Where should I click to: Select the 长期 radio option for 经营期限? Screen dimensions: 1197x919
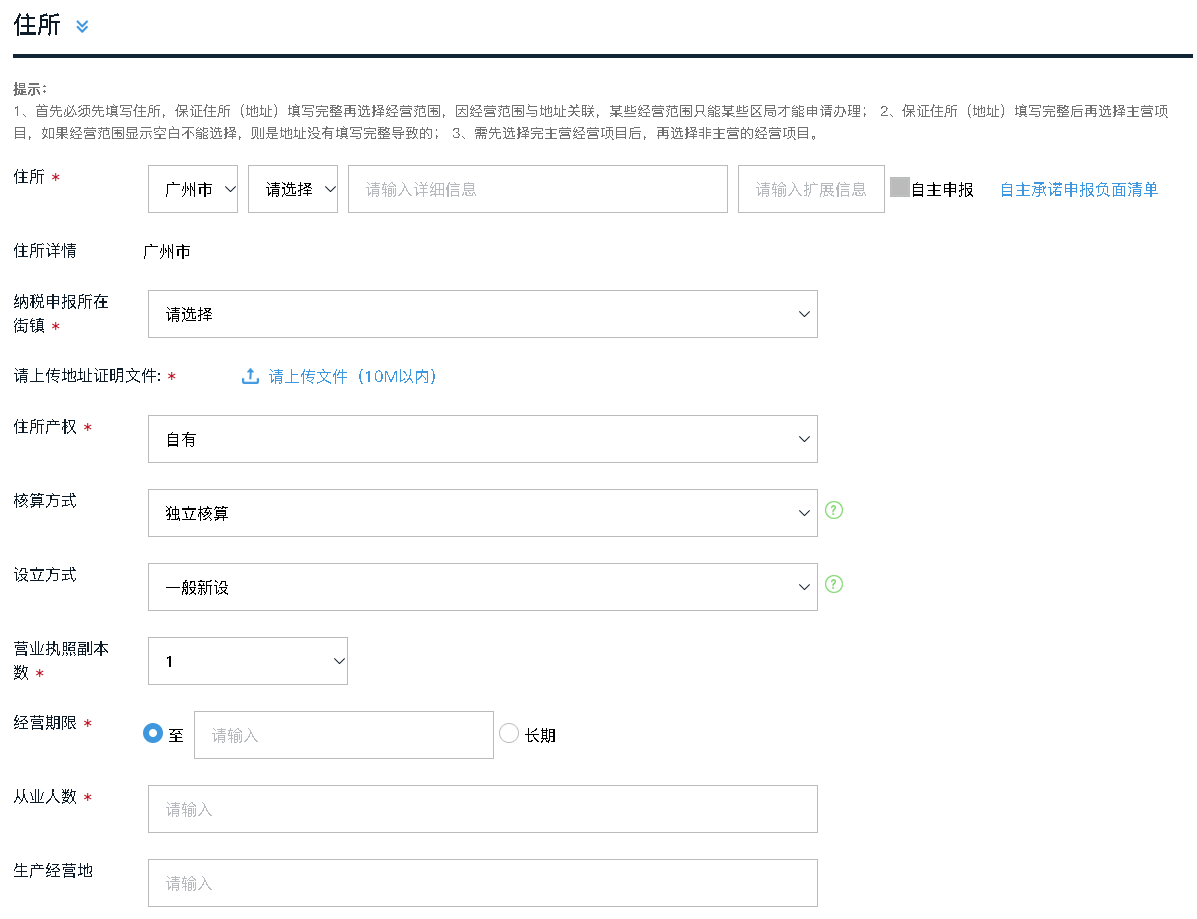[510, 734]
